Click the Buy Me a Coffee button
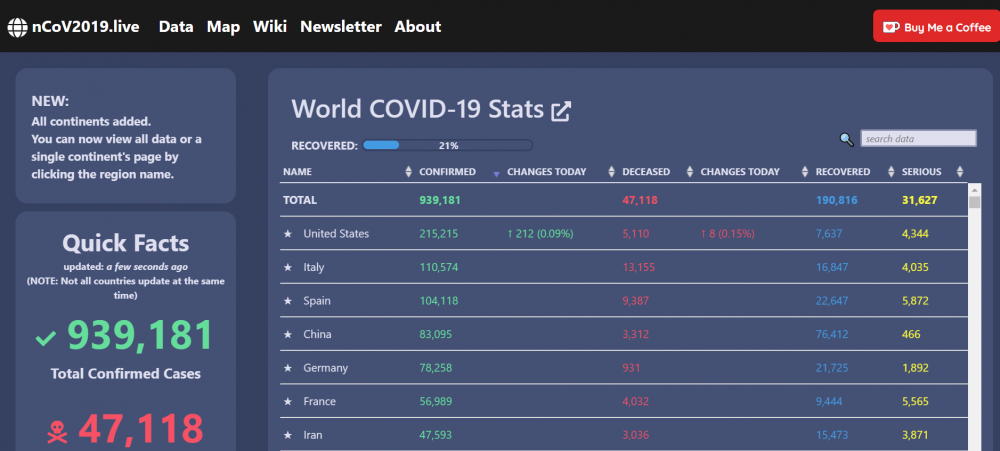Viewport: 1000px width, 451px height. pyautogui.click(x=936, y=26)
